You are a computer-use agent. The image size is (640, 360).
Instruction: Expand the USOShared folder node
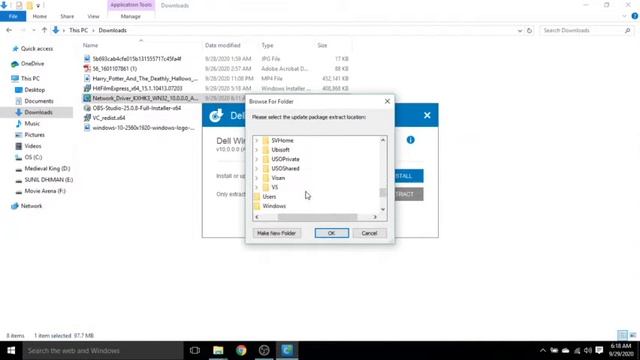[257, 169]
